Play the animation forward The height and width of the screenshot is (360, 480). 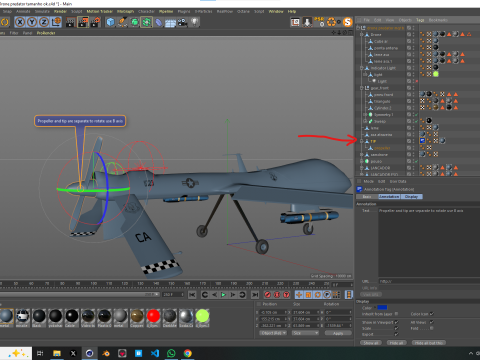[223, 295]
